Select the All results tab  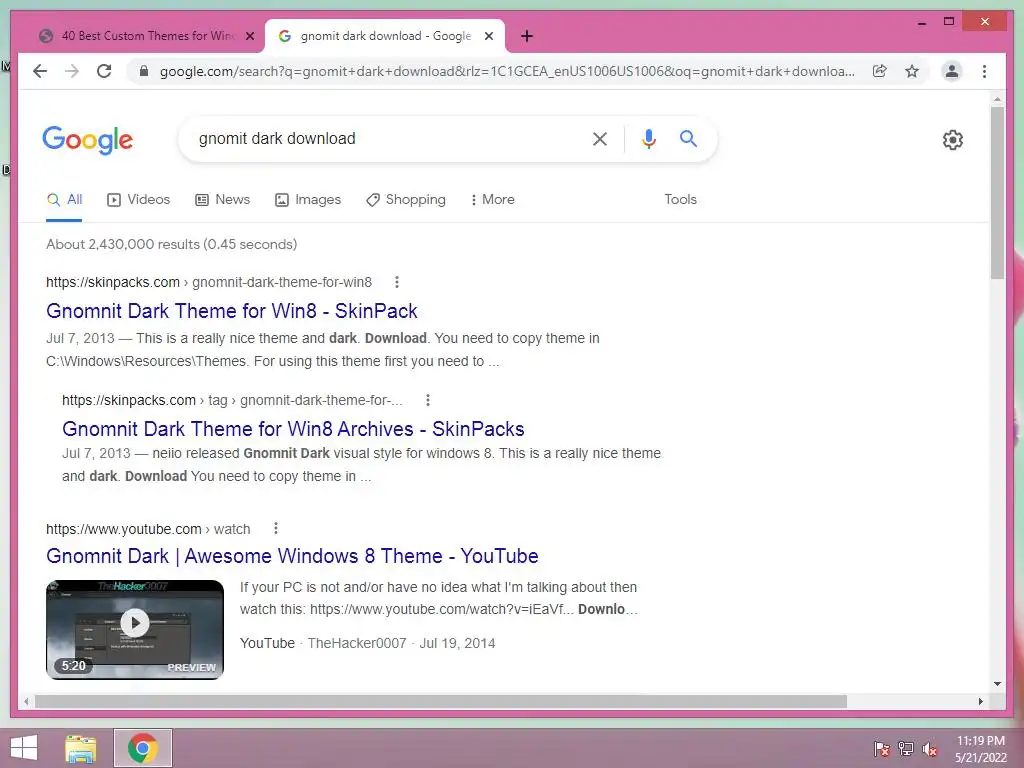[x=64, y=200]
